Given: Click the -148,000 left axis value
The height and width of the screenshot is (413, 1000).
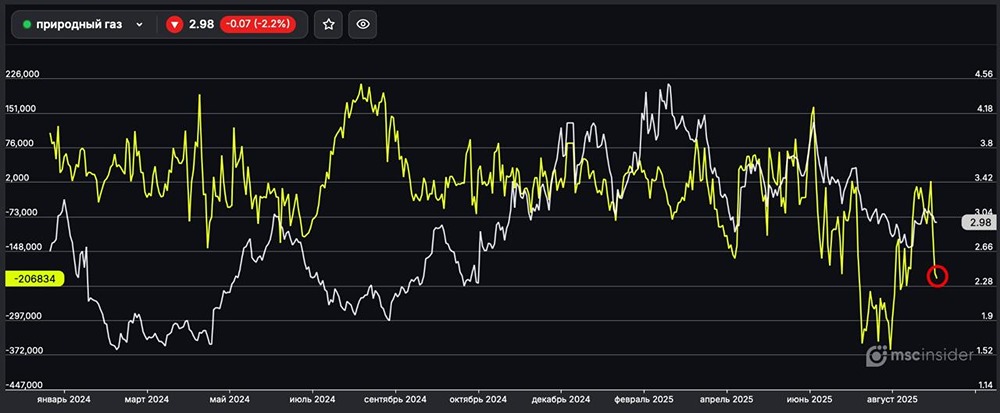Looking at the screenshot, I should (22, 247).
